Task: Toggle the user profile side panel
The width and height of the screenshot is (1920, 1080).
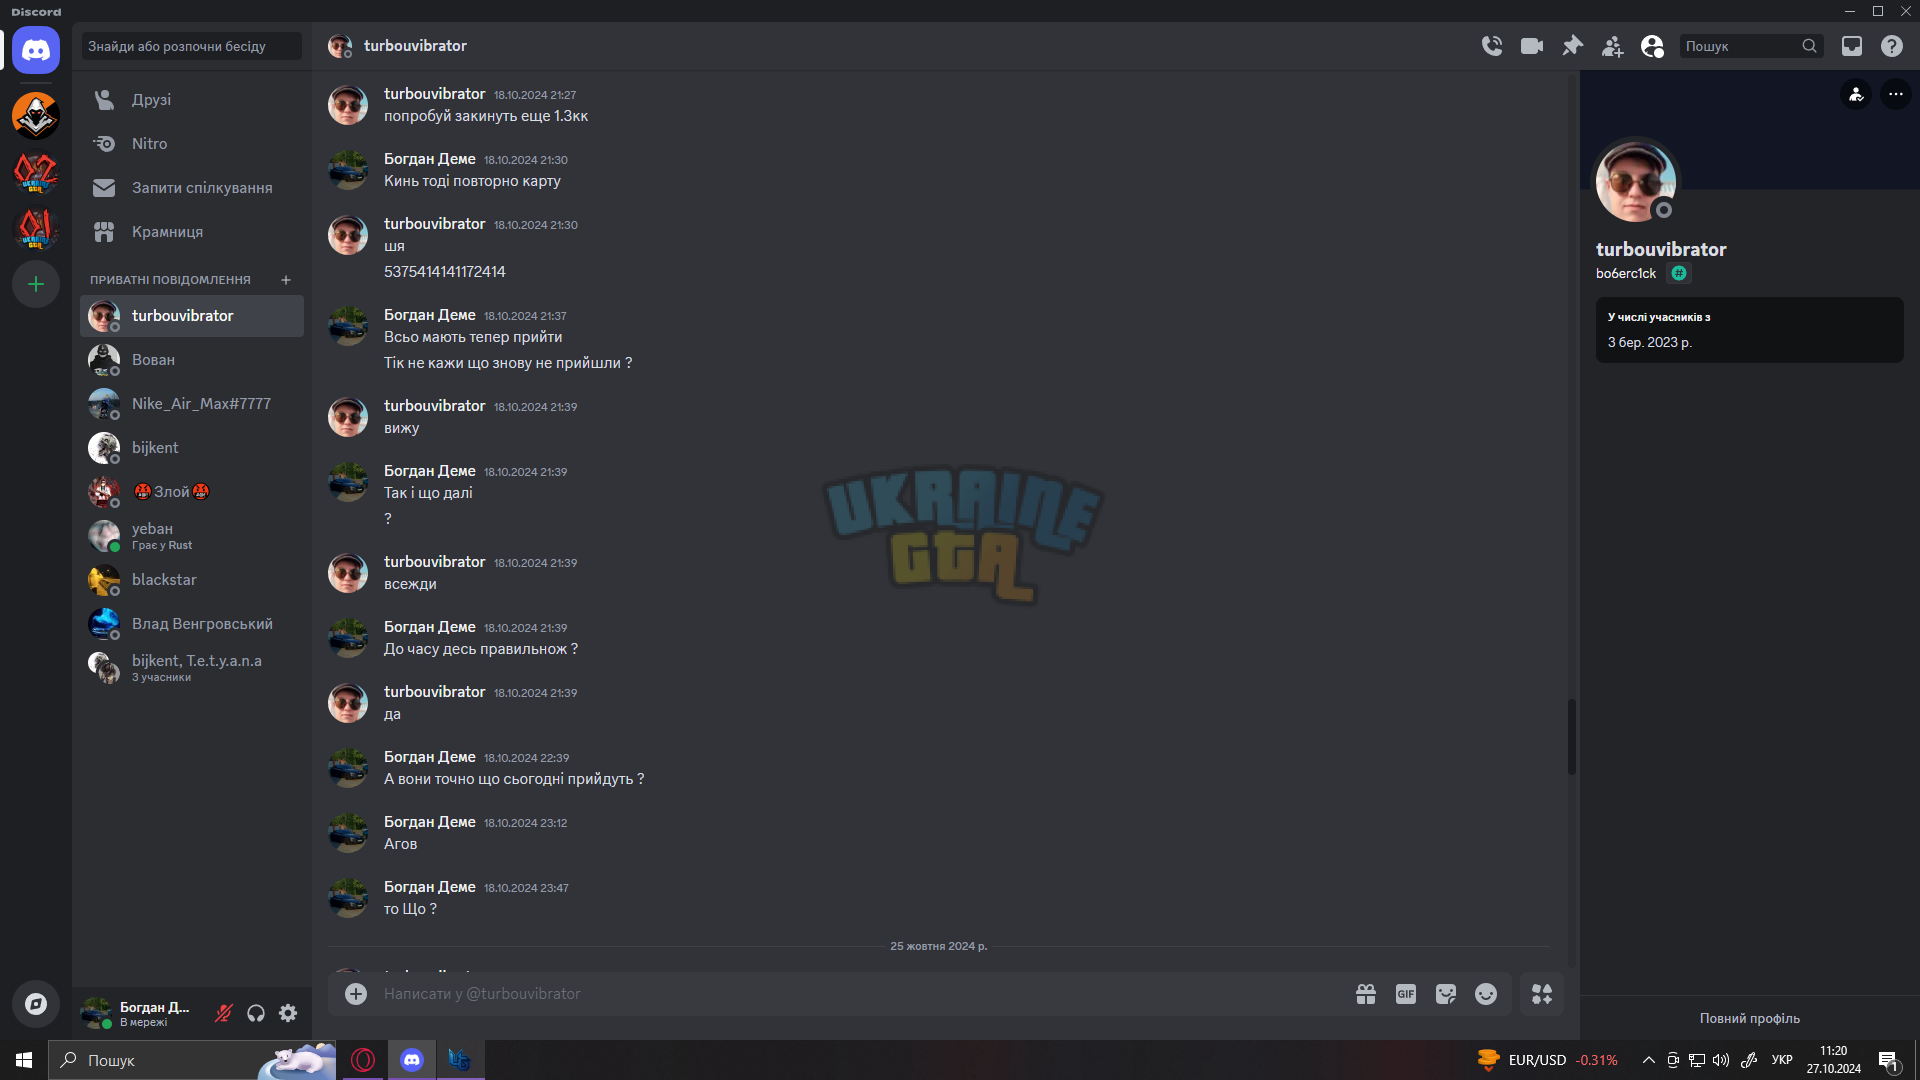Action: [x=1652, y=46]
